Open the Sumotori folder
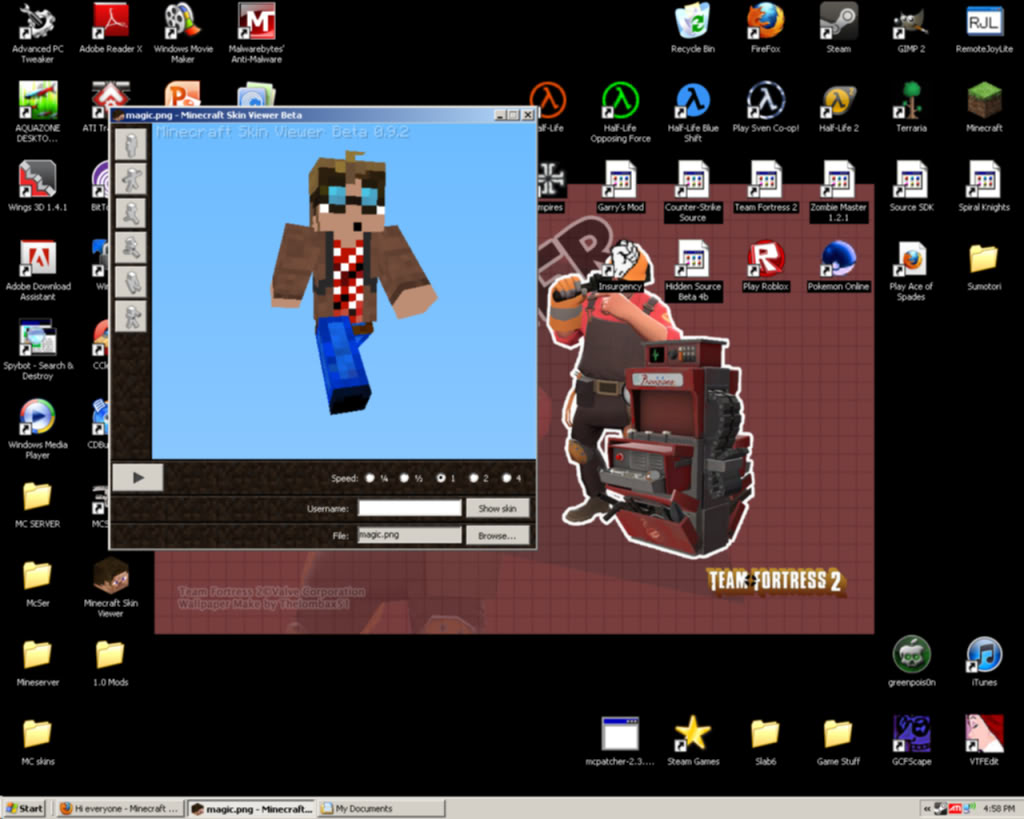 (x=984, y=266)
